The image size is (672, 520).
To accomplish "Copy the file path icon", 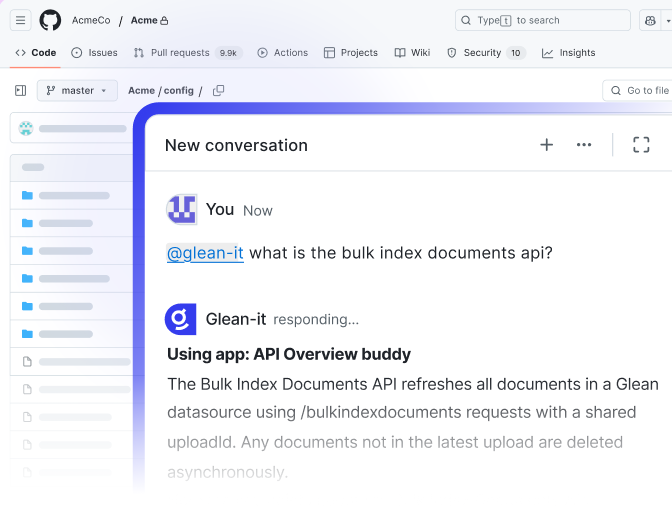I will point(219,90).
